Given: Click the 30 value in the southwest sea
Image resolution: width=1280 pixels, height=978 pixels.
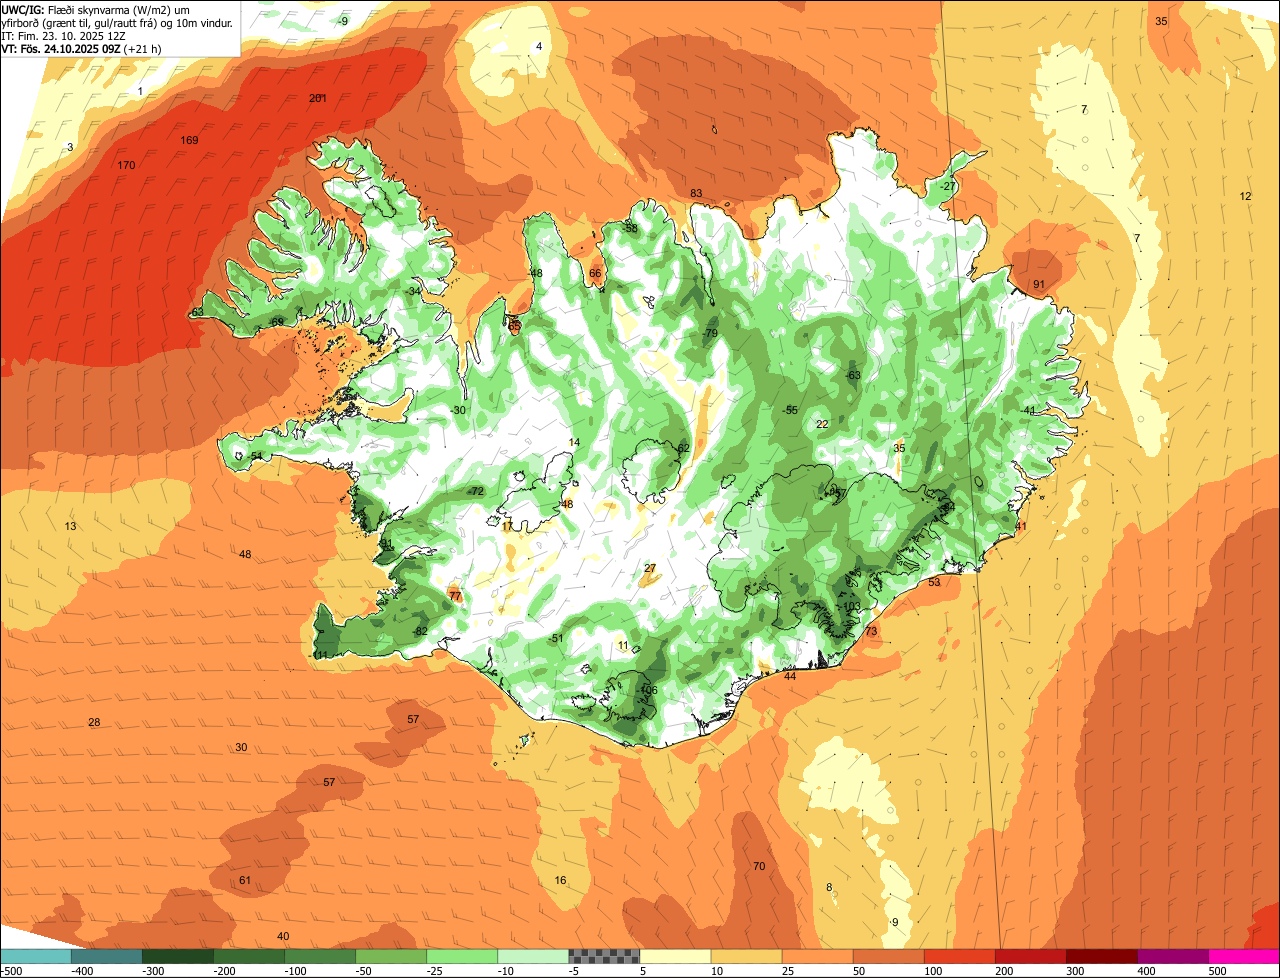Looking at the screenshot, I should point(241,747).
